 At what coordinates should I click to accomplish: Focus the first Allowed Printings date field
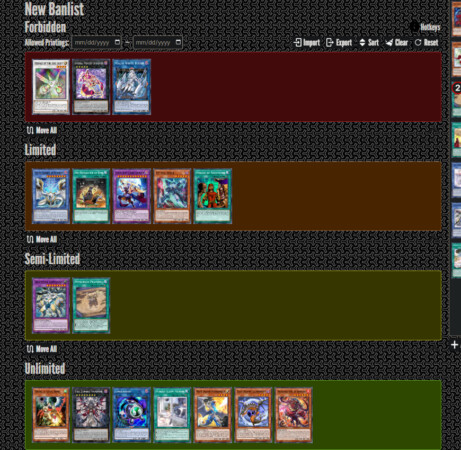pos(96,43)
